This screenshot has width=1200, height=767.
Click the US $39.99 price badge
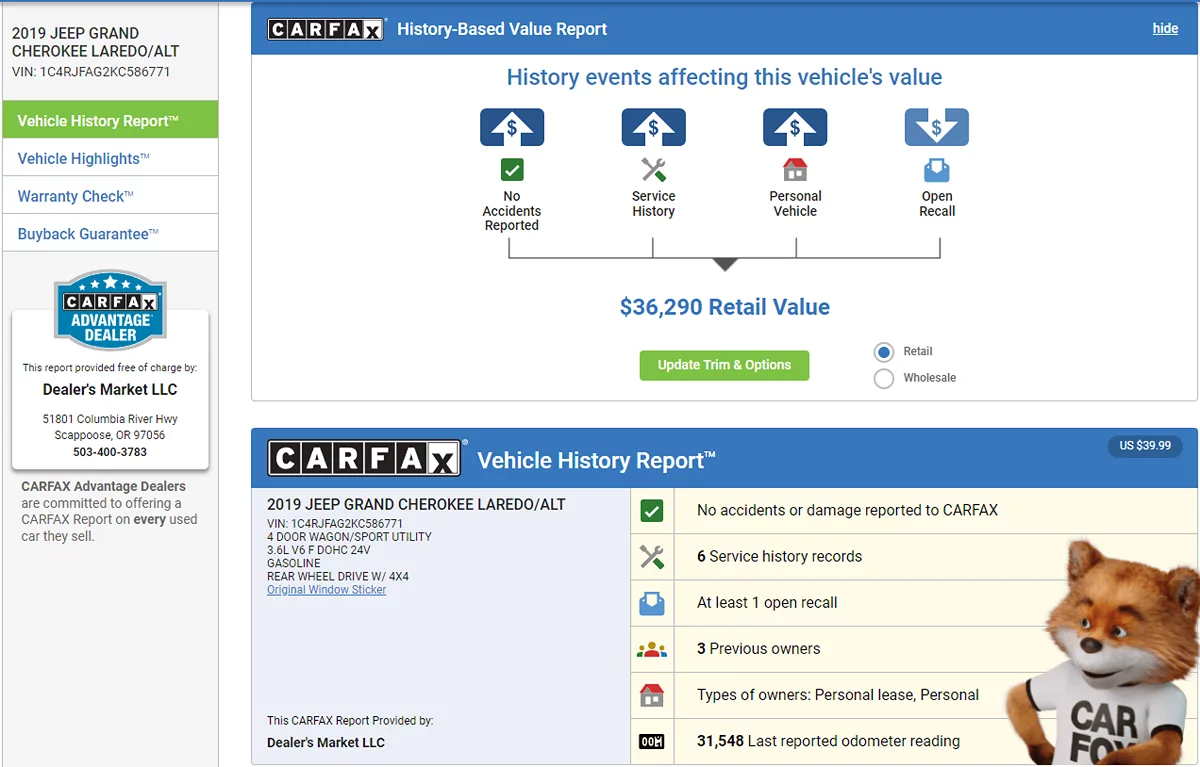coord(1145,446)
